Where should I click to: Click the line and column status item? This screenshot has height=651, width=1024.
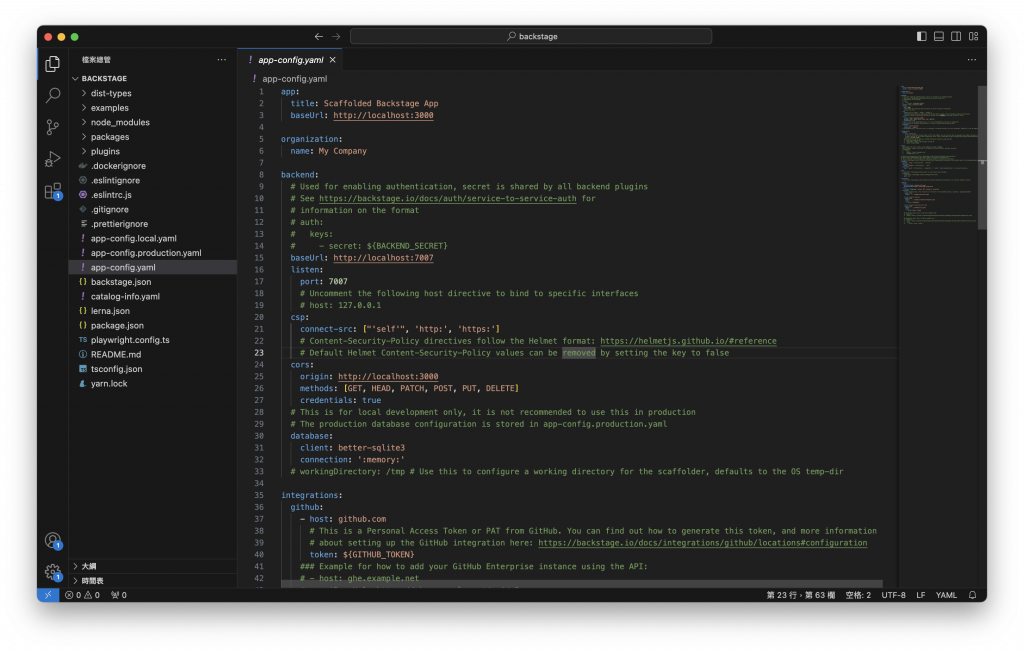(801, 595)
